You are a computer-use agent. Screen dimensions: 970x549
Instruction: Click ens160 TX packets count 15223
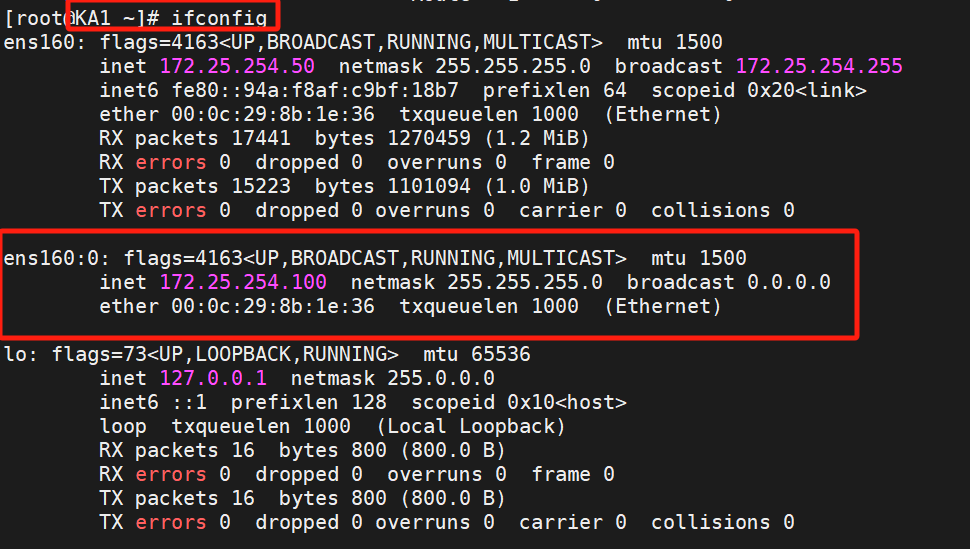(x=261, y=186)
